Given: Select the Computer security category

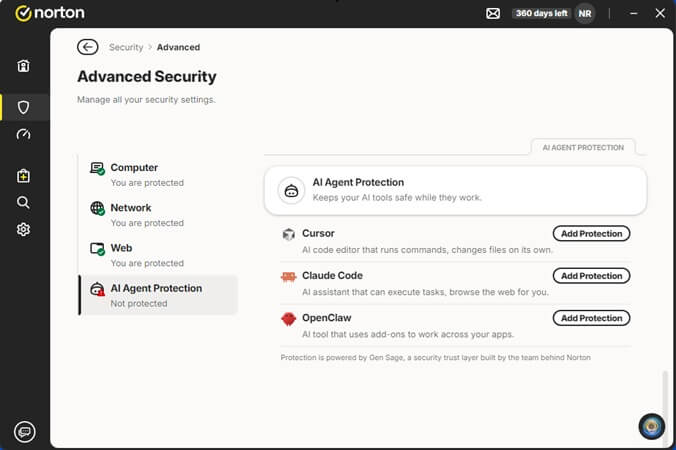Looking at the screenshot, I should tap(158, 175).
